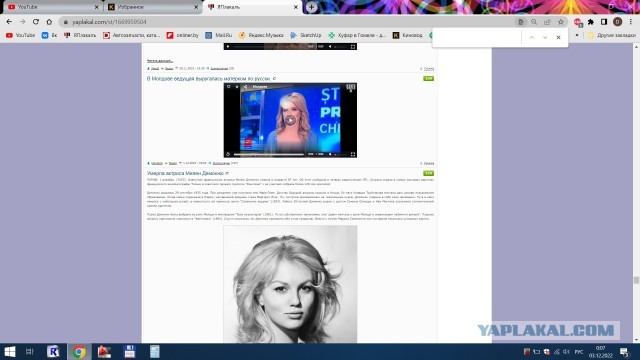Close the YouTube tab

pos(97,7)
